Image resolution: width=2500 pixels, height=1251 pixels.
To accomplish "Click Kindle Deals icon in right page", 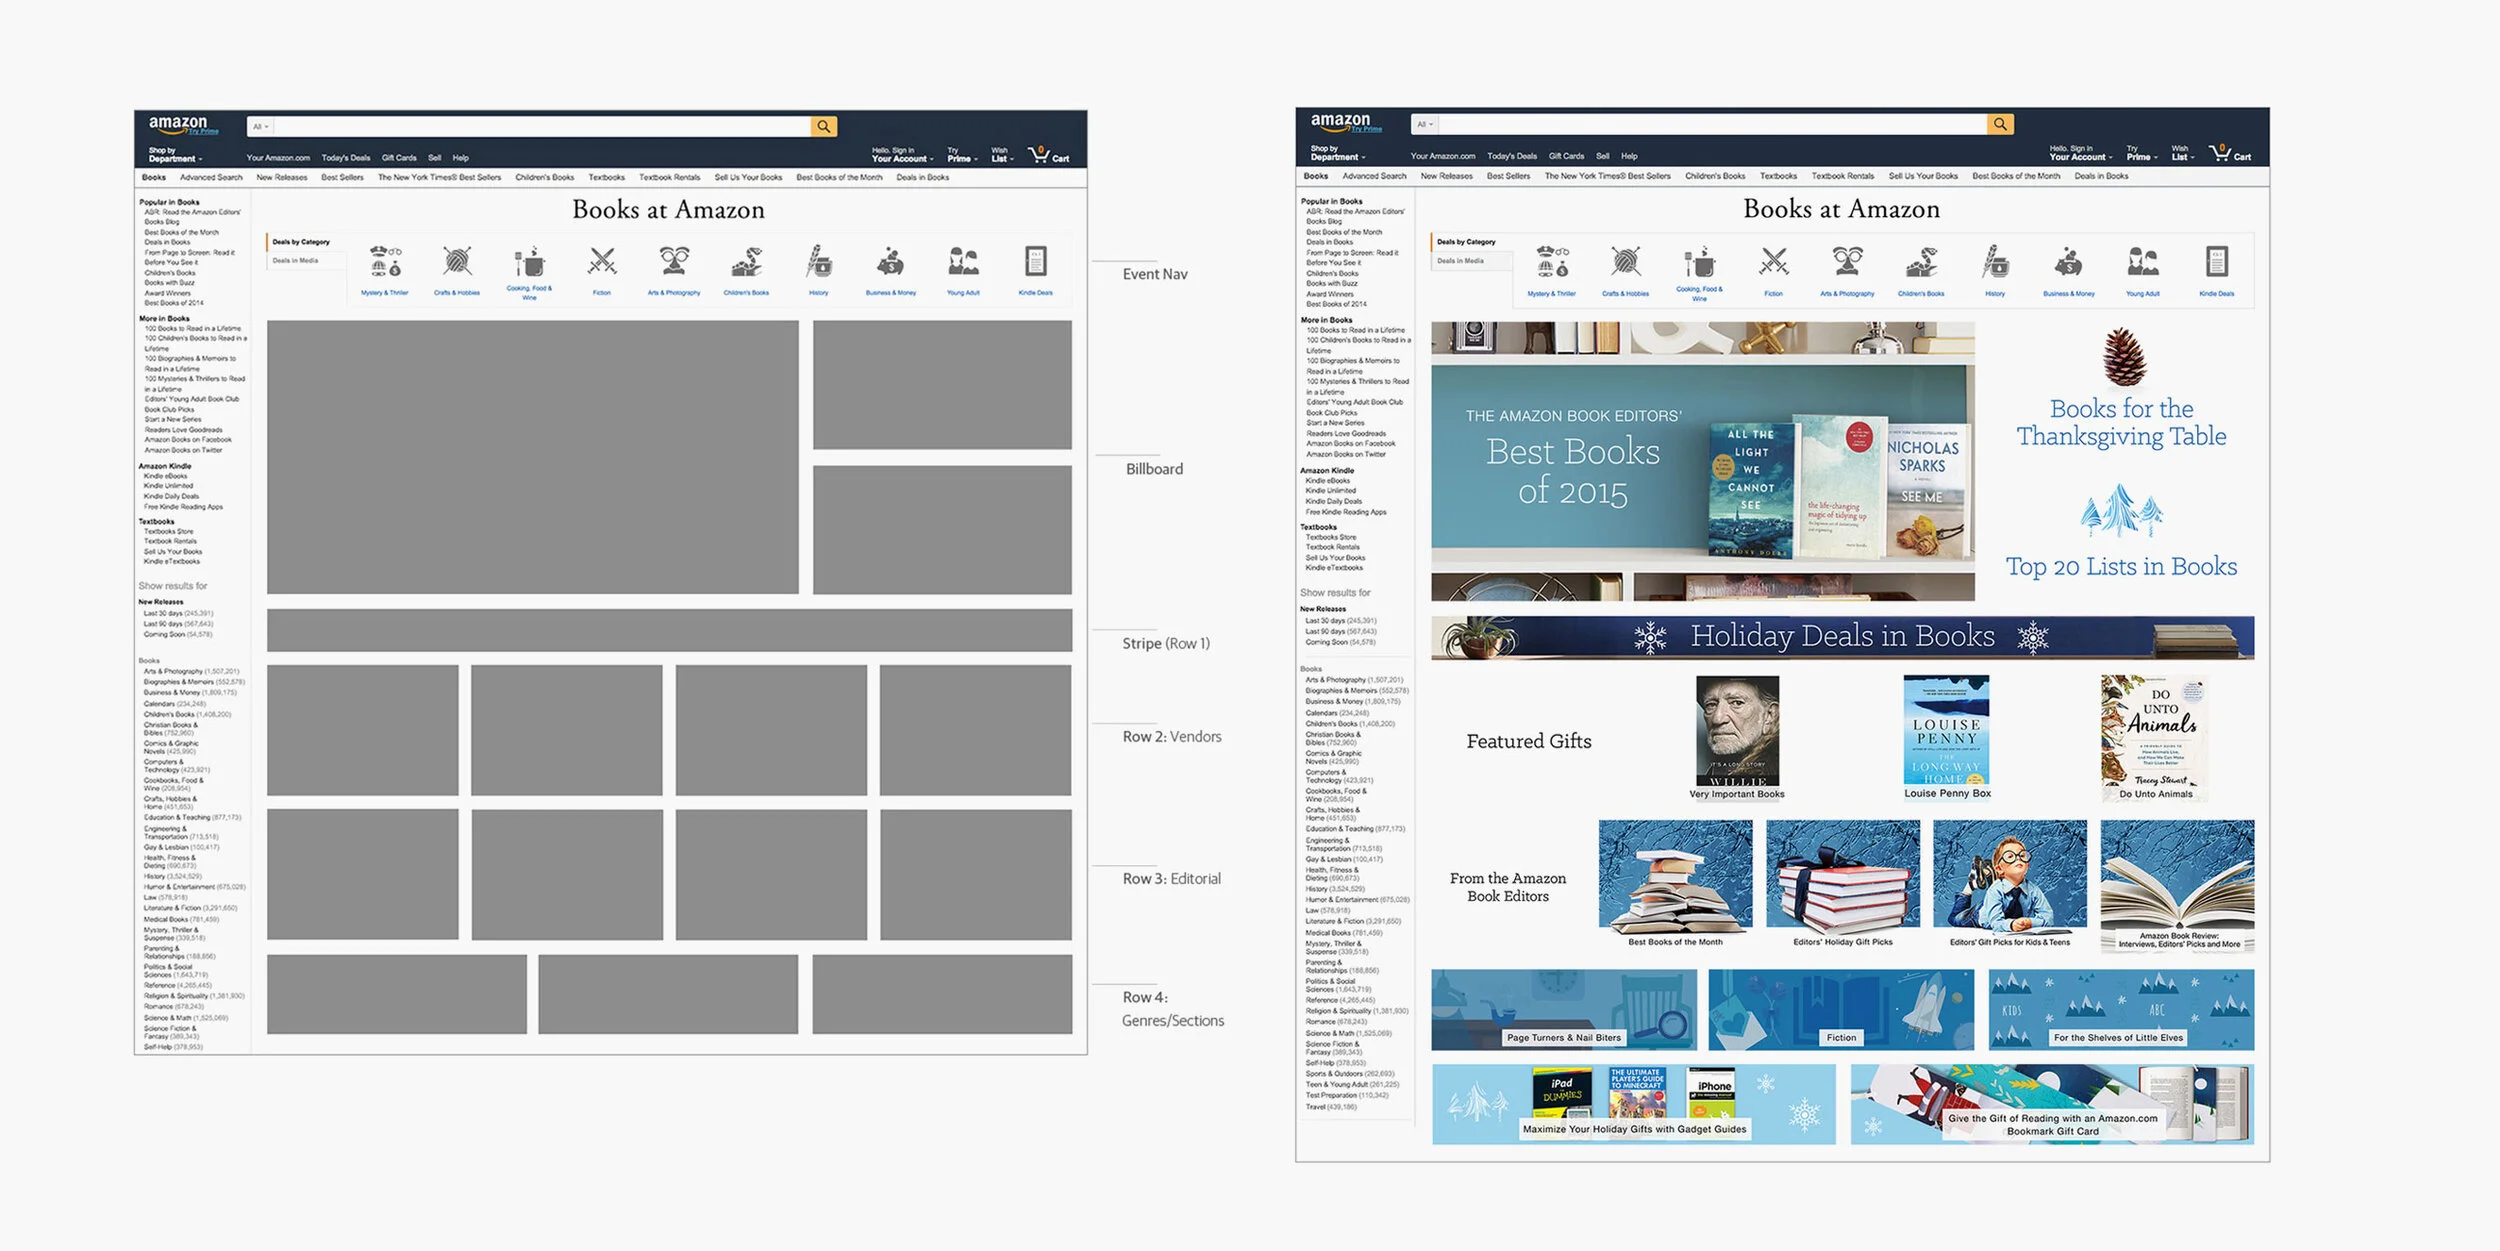I will click(x=2217, y=262).
